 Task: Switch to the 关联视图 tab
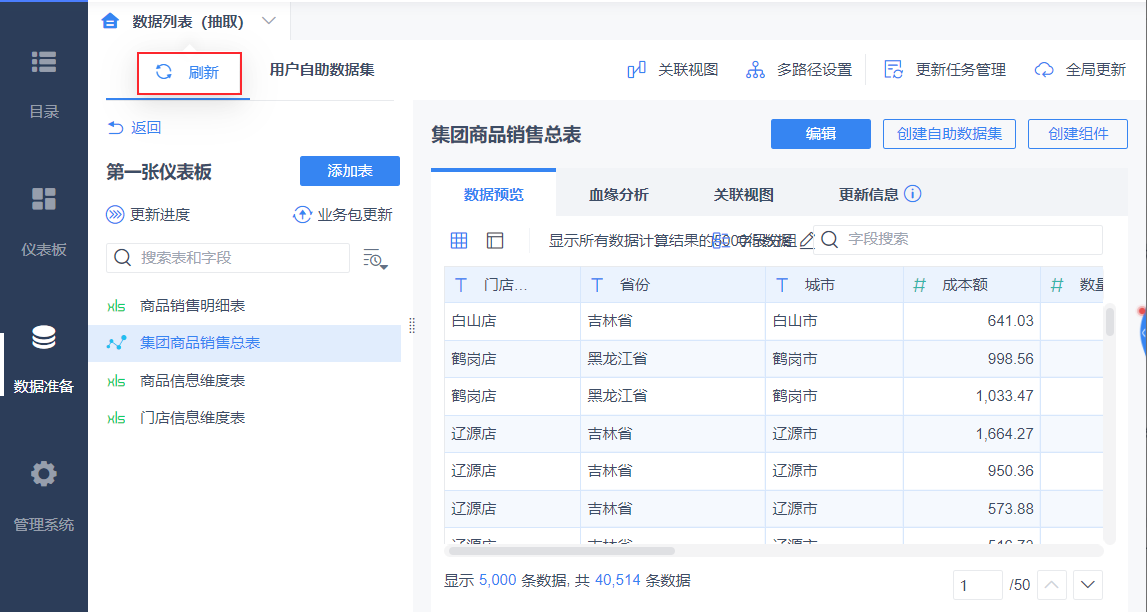(x=744, y=194)
